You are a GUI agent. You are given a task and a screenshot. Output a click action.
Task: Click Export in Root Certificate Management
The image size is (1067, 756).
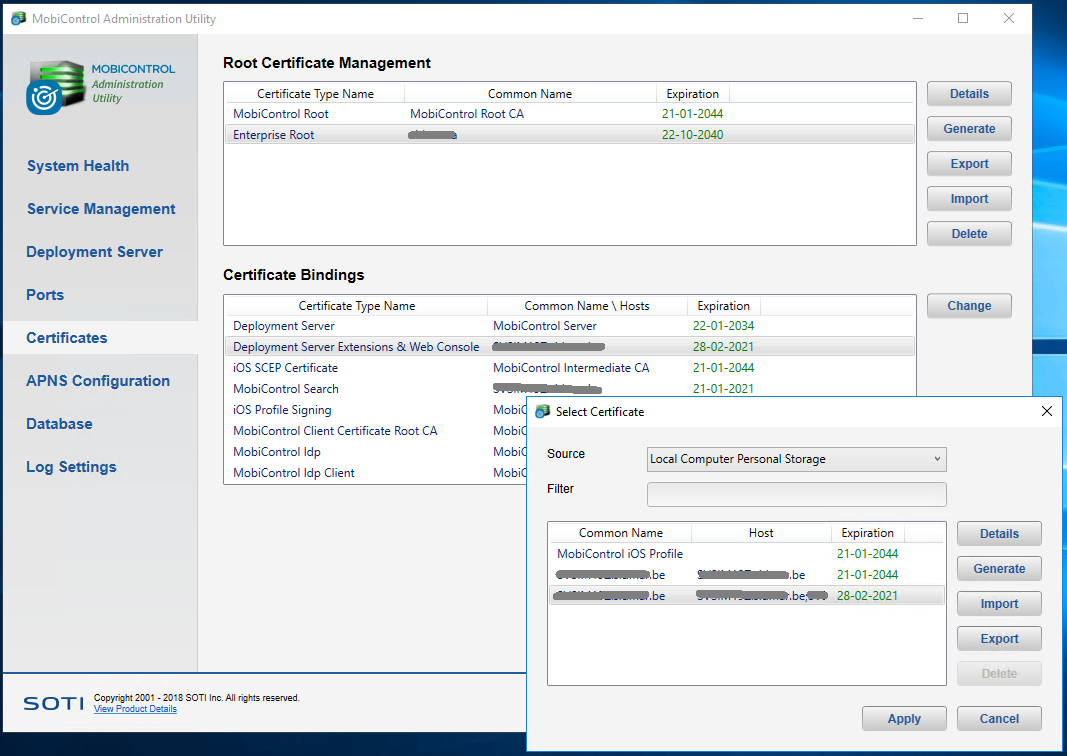coord(968,164)
